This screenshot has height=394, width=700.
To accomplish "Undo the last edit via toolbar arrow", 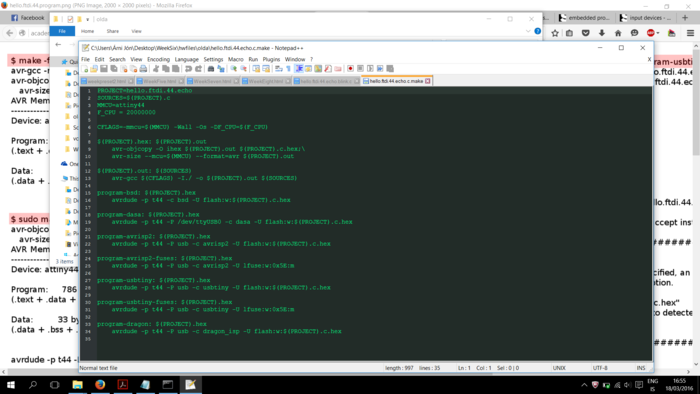I will point(188,69).
